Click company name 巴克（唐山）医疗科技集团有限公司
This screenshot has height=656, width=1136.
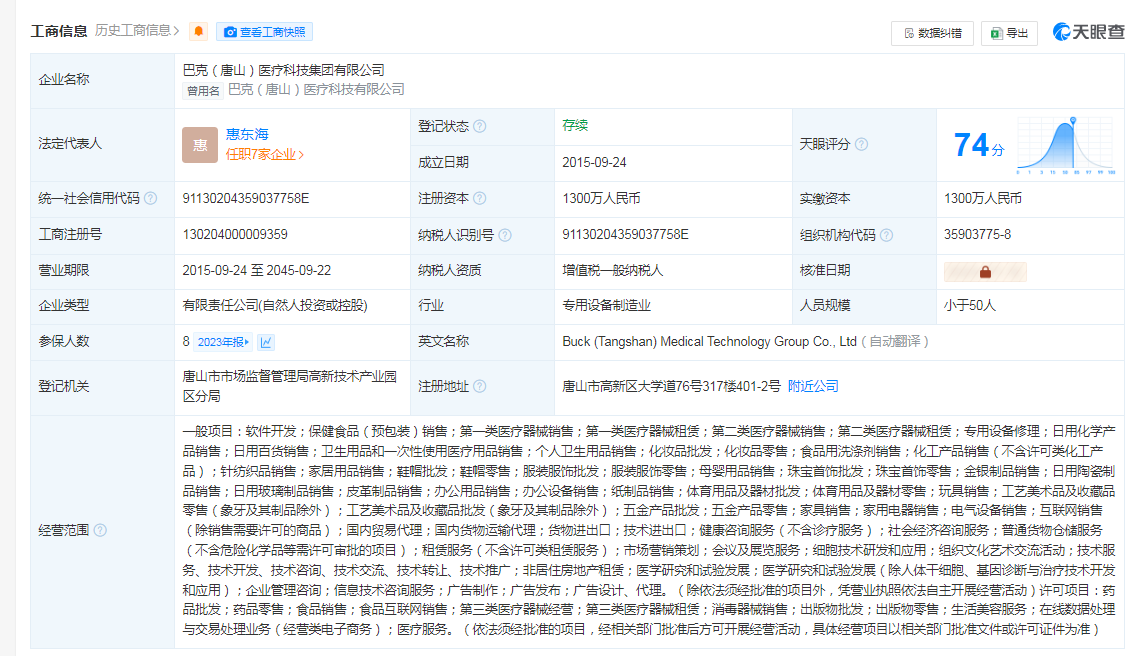[283, 70]
